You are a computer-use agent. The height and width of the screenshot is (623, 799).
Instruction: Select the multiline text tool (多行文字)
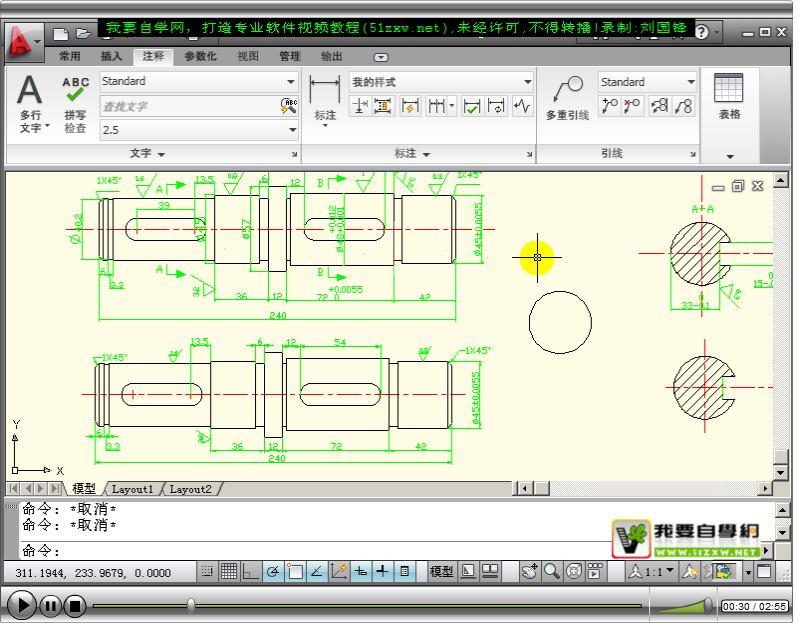coord(31,104)
